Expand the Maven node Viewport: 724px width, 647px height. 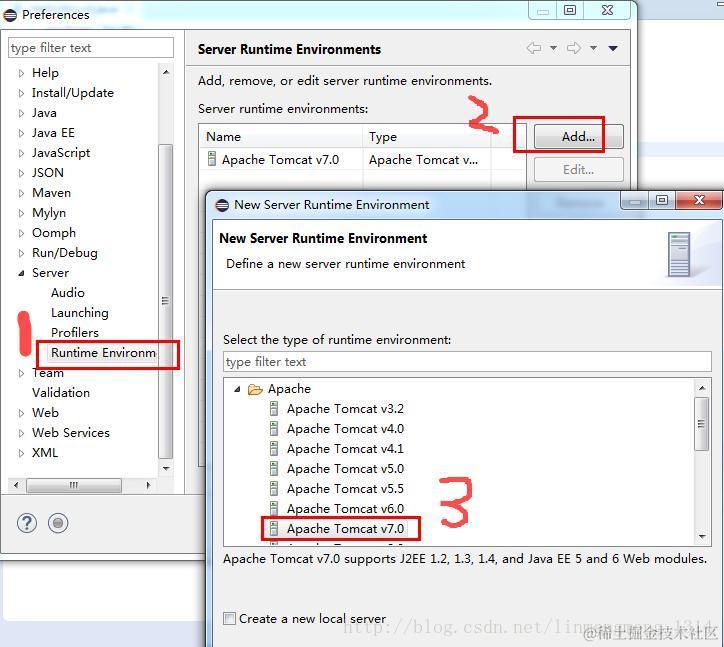(x=21, y=193)
